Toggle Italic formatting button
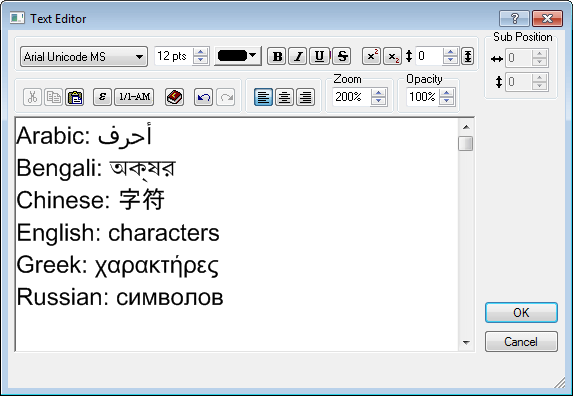The image size is (573, 396). point(298,56)
